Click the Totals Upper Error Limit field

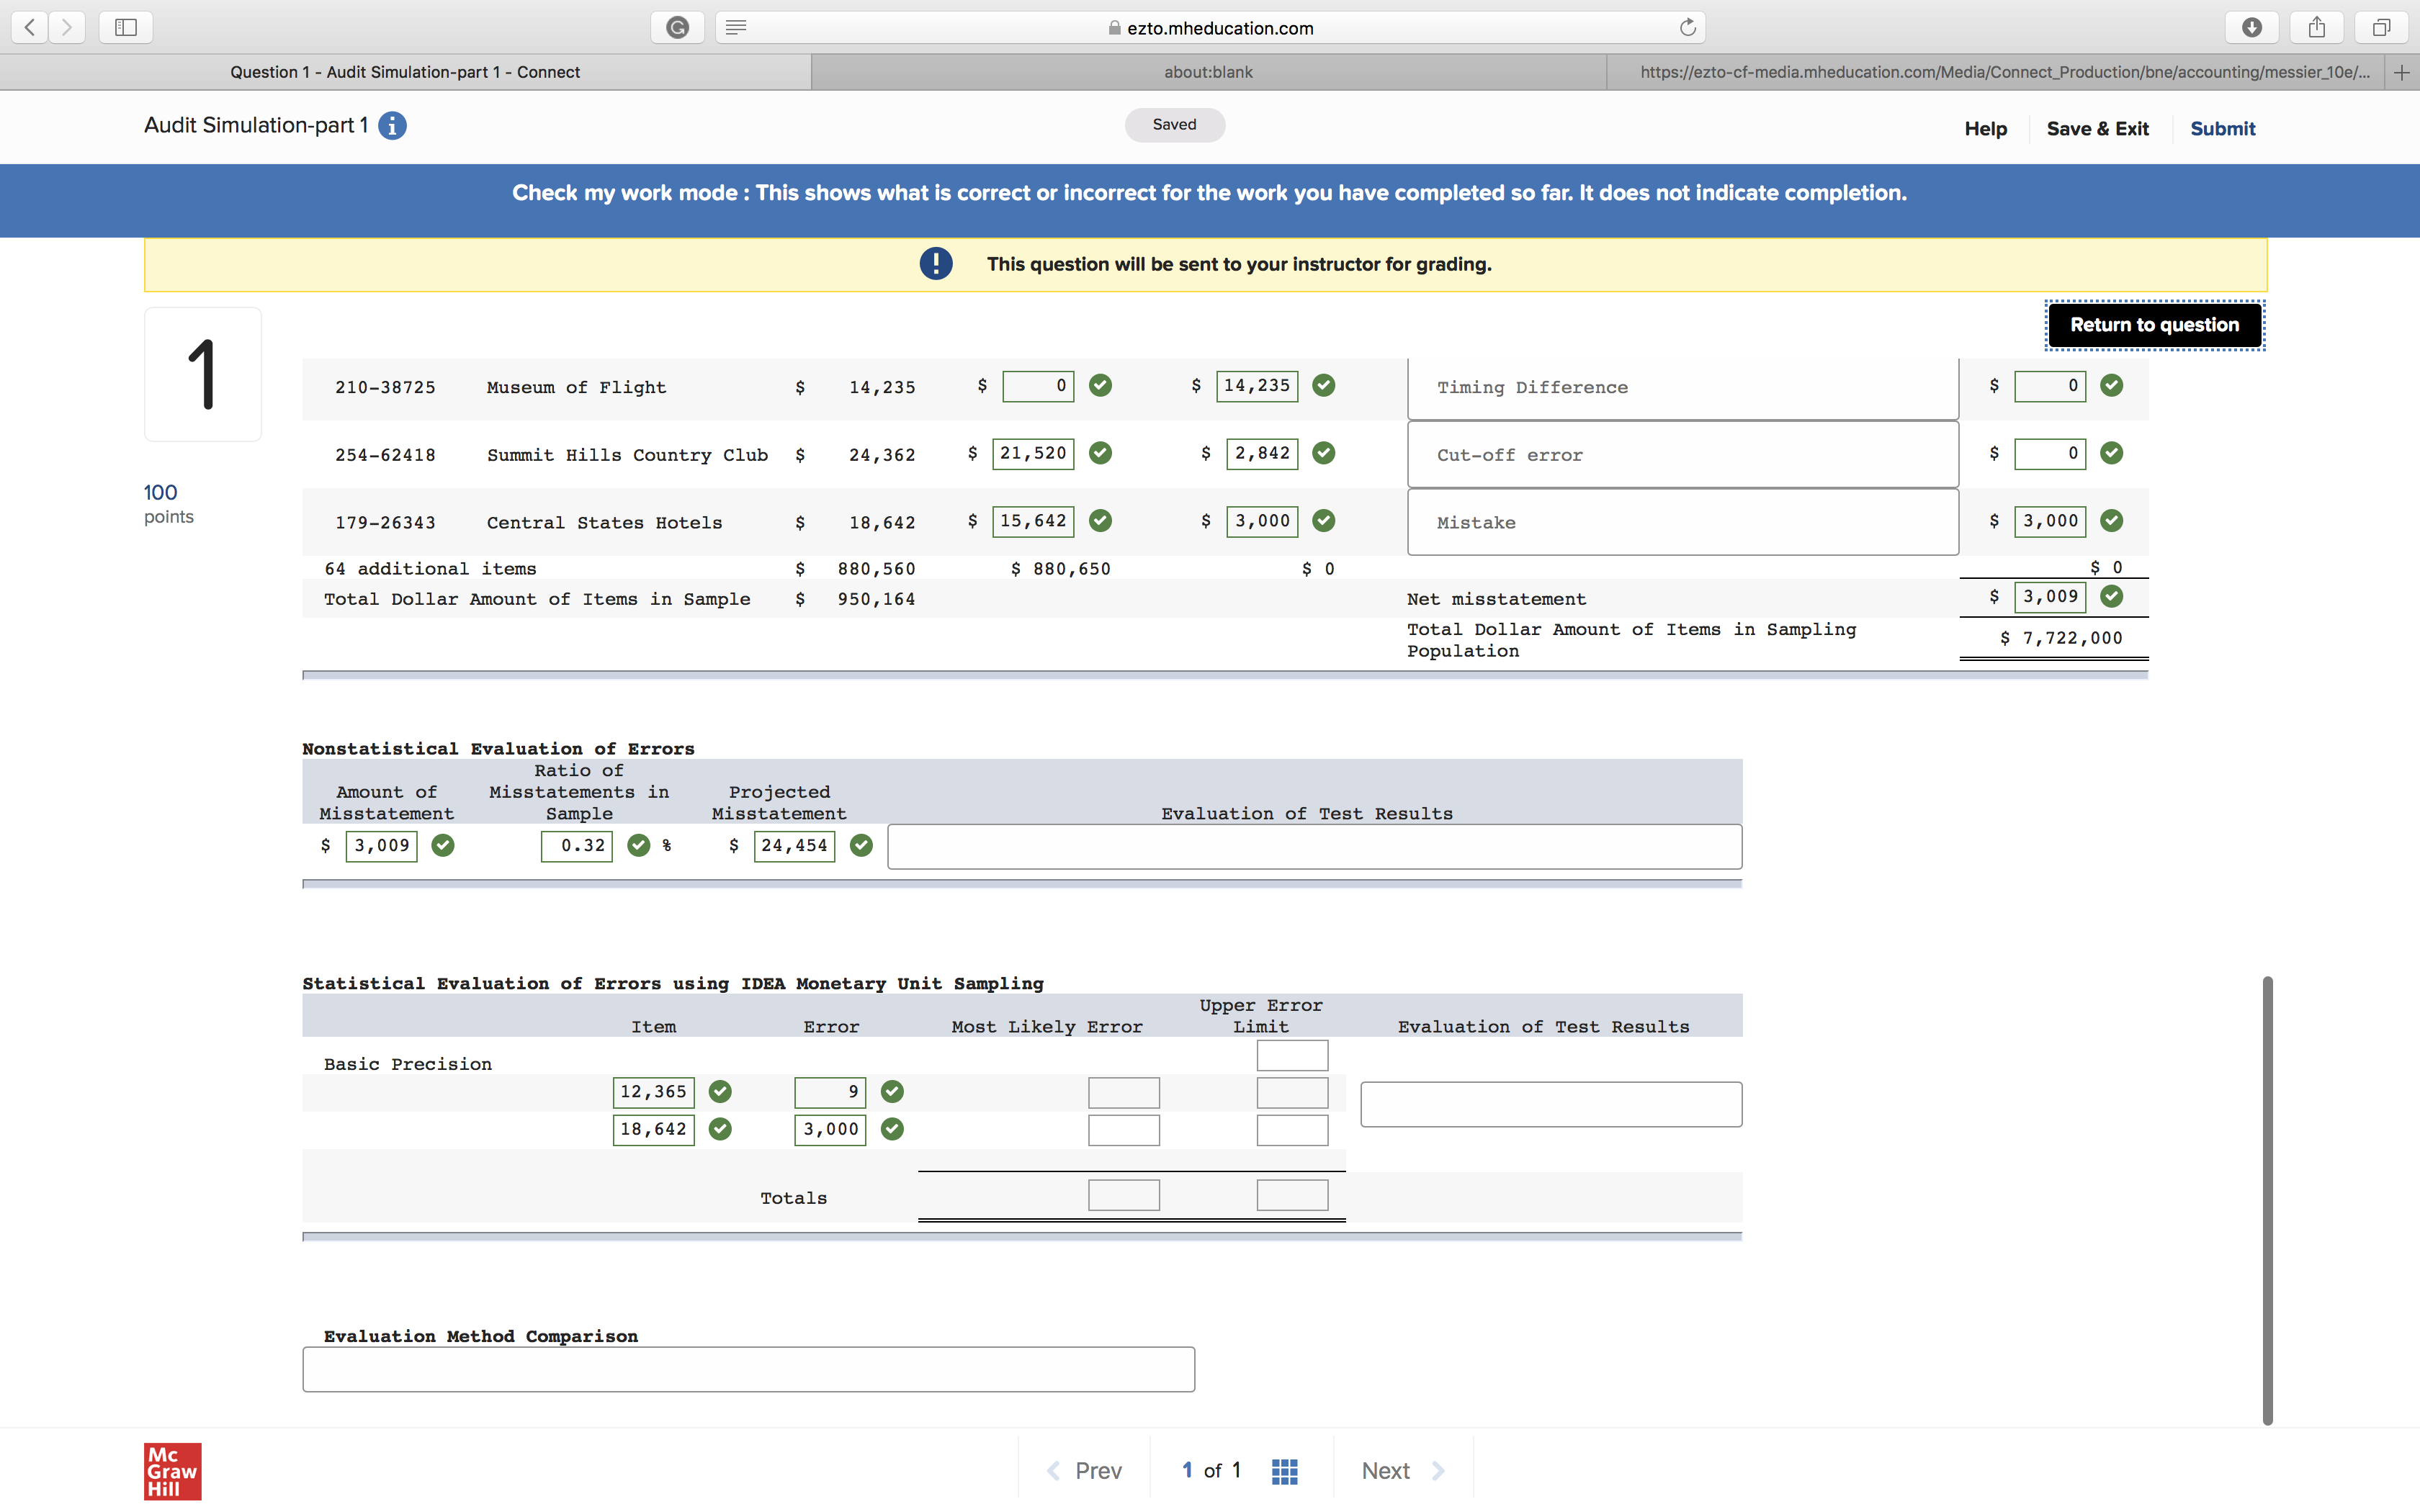coord(1292,1195)
